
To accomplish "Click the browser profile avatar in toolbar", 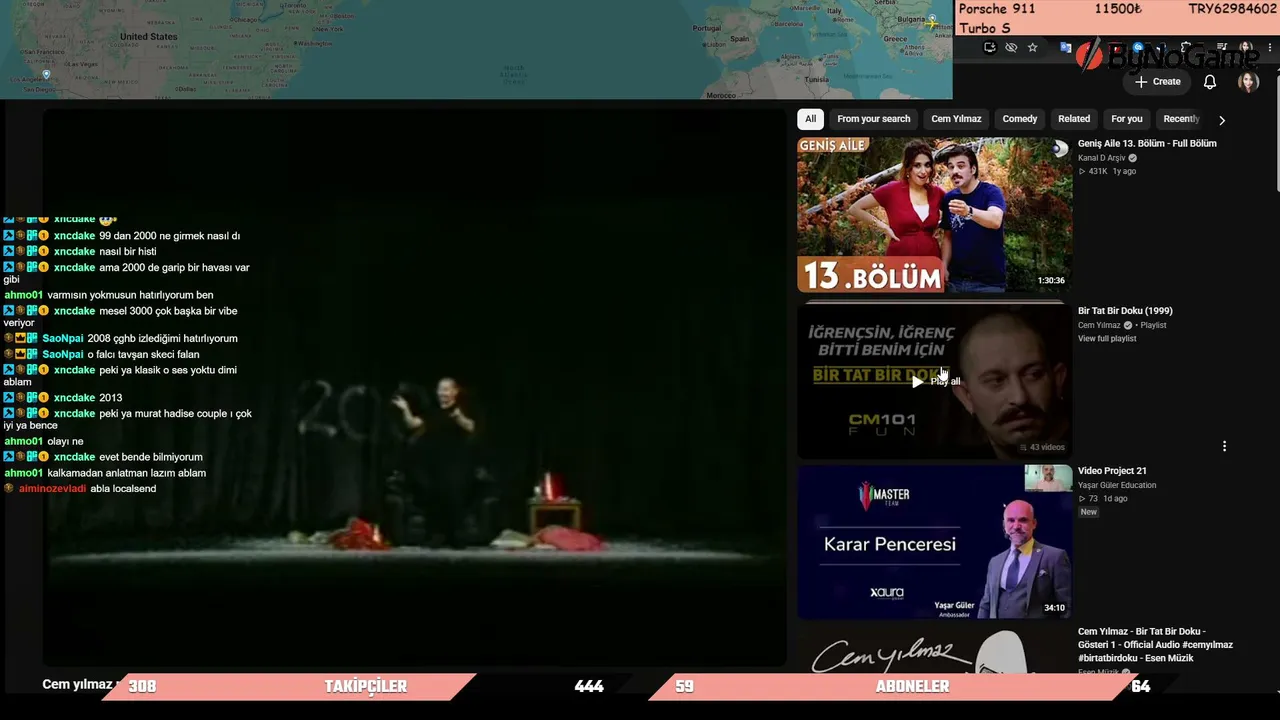I will pos(1246,47).
